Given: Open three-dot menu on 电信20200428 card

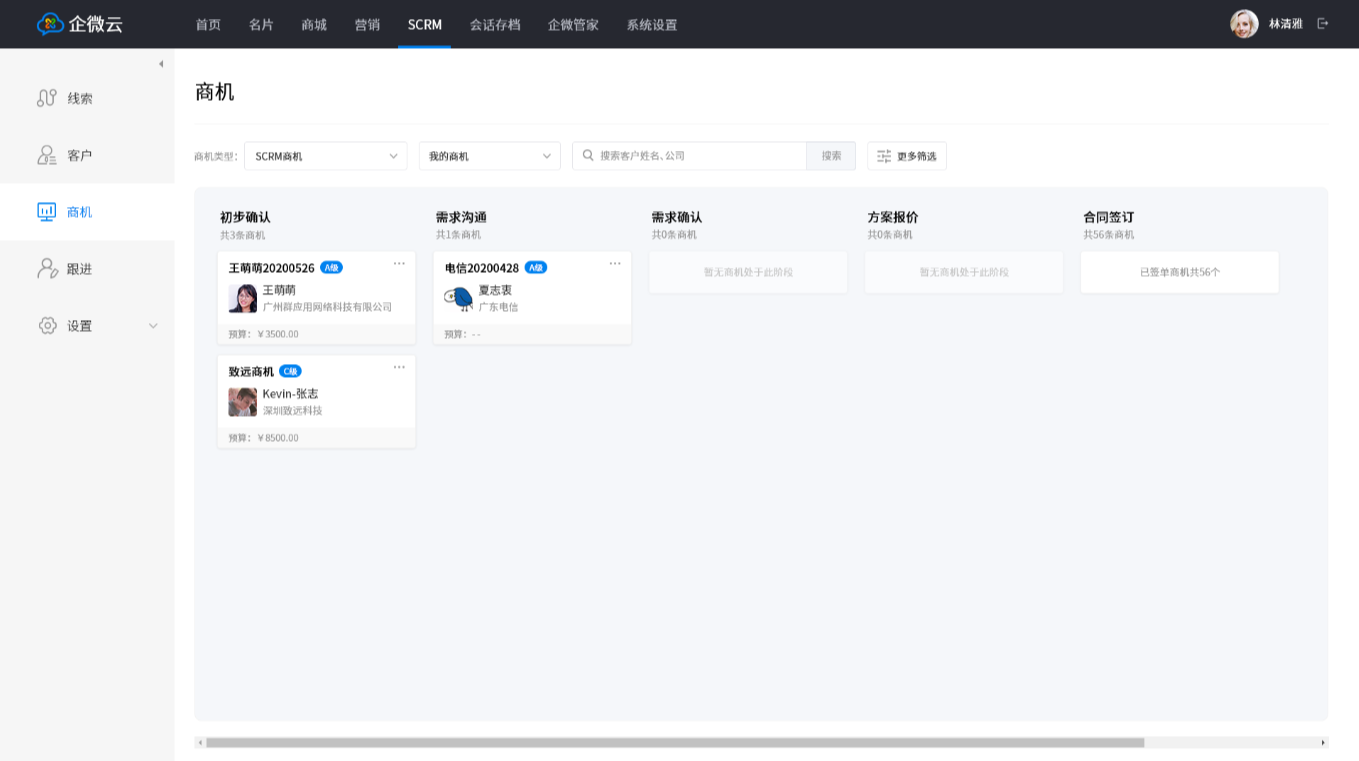Looking at the screenshot, I should (x=615, y=264).
